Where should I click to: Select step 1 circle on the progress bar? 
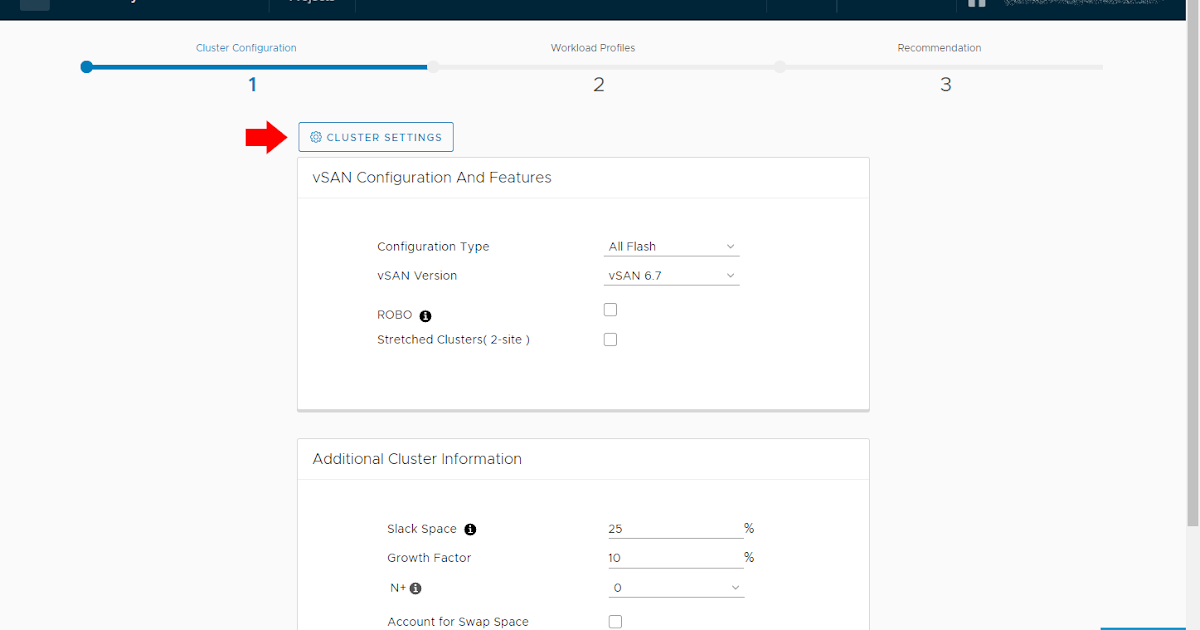coord(86,67)
